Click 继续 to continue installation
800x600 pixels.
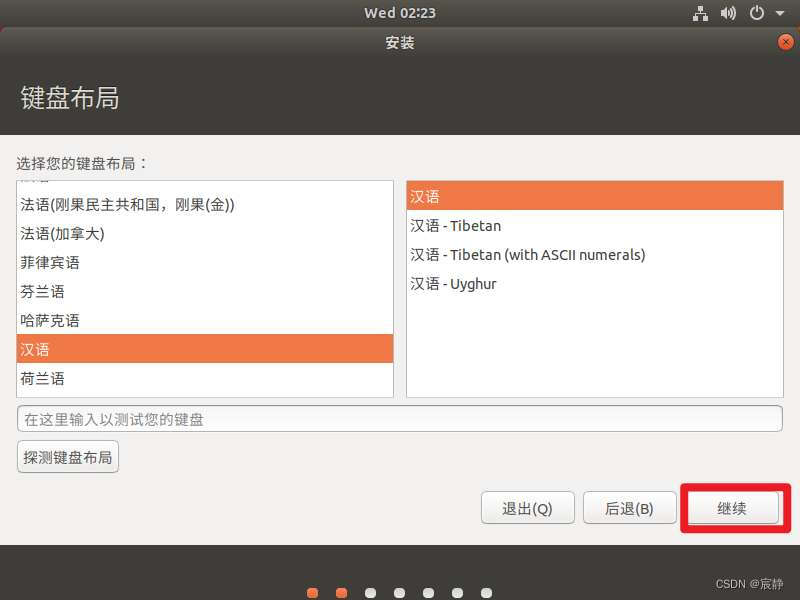pyautogui.click(x=733, y=508)
